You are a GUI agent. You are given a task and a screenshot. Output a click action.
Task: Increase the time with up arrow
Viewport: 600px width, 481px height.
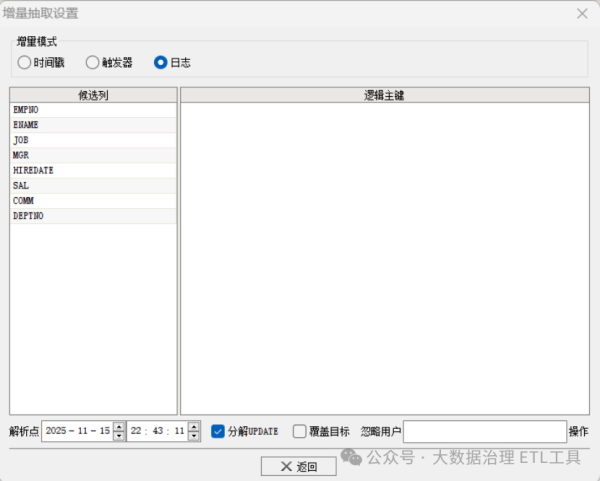[x=194, y=427]
